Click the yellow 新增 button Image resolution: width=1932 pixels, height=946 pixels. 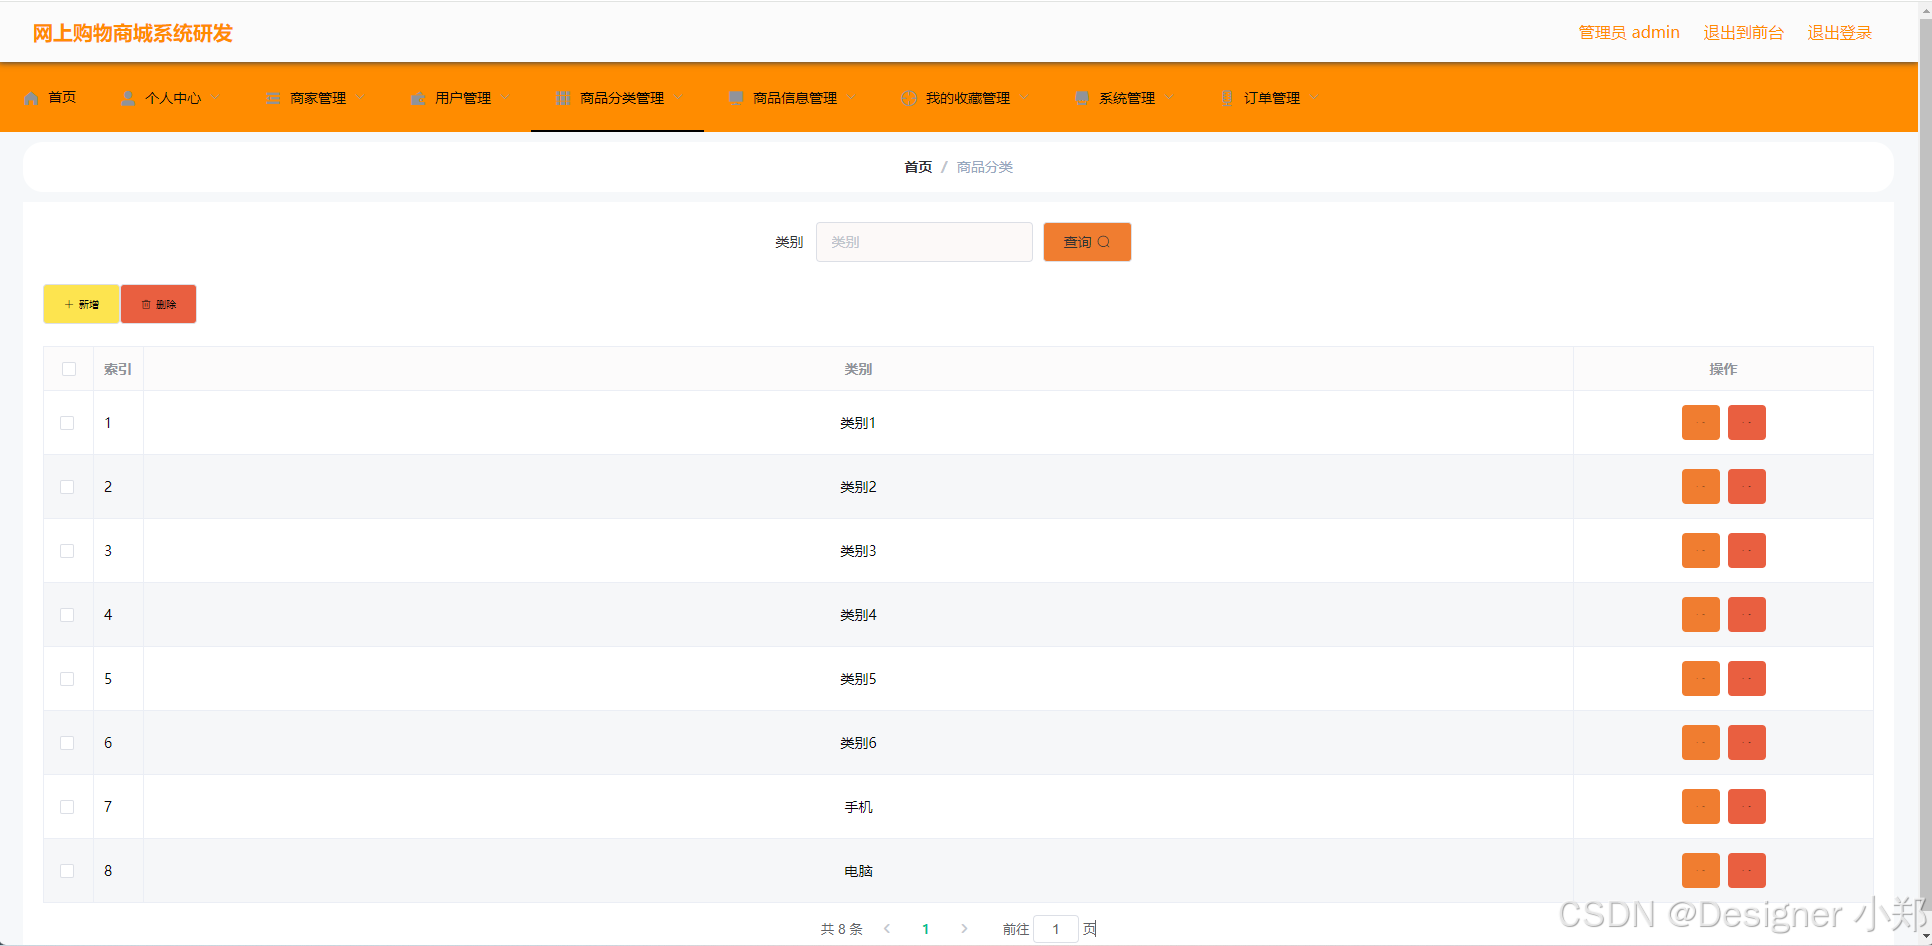coord(81,304)
